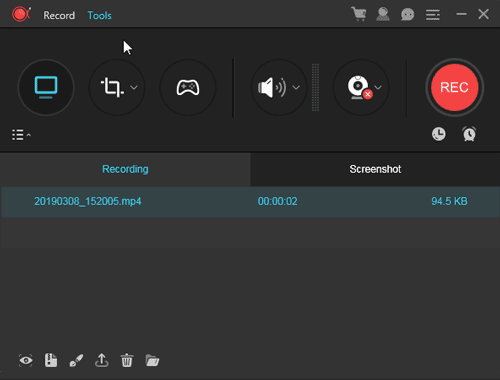This screenshot has height=380, width=500.
Task: Open the user account icon
Action: pos(383,14)
